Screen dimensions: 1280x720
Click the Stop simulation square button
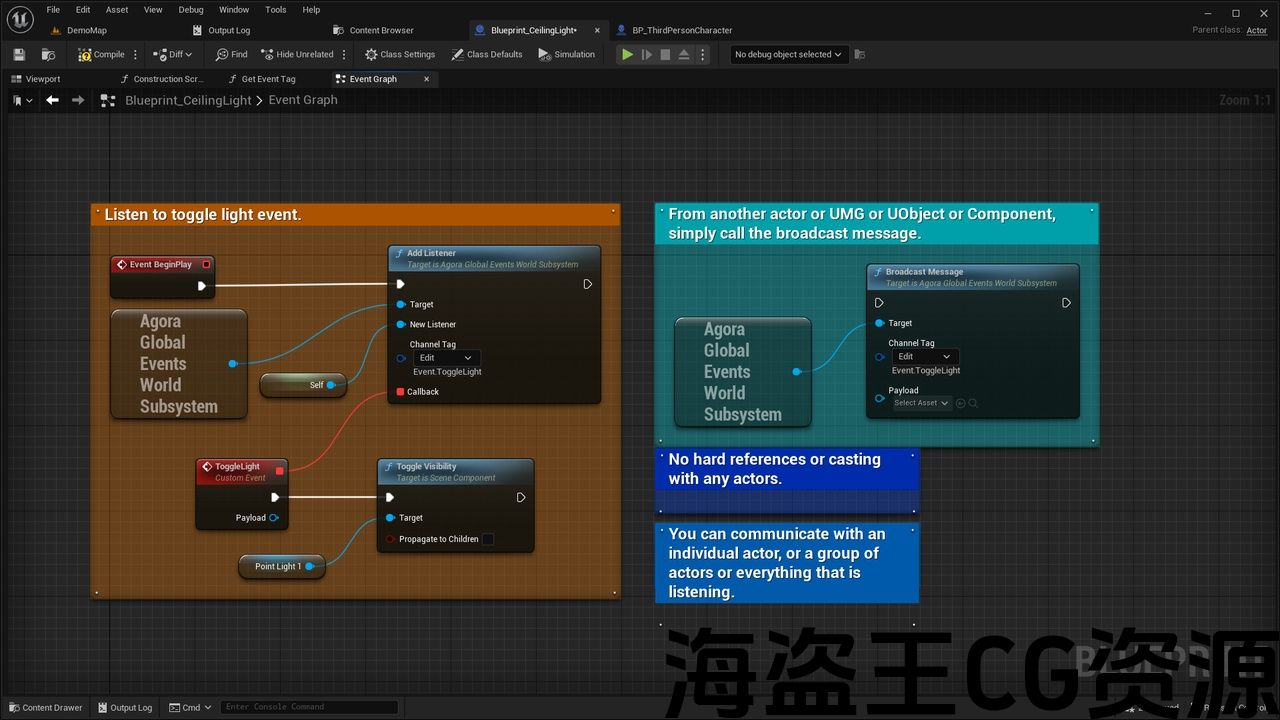coord(665,54)
